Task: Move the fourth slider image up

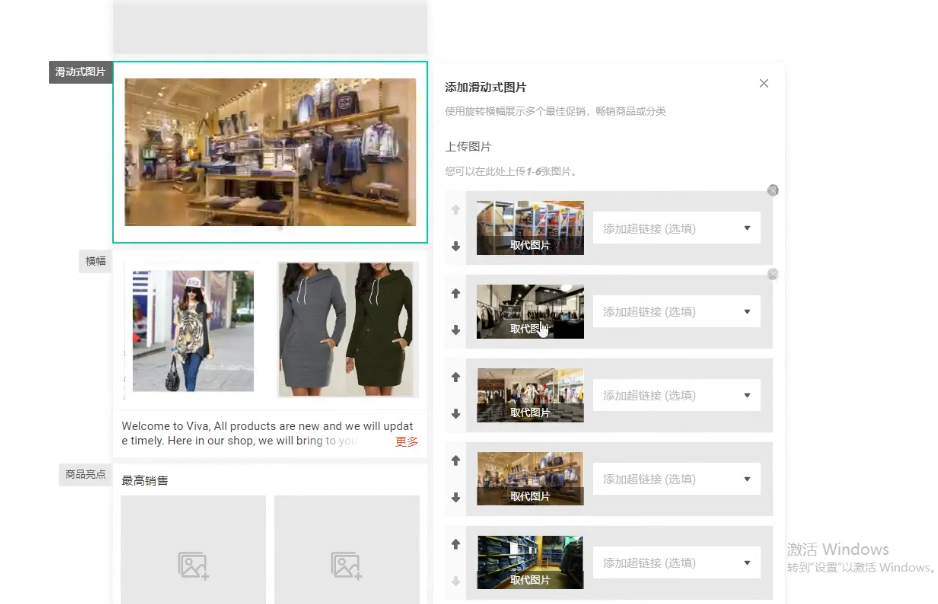Action: tap(456, 461)
